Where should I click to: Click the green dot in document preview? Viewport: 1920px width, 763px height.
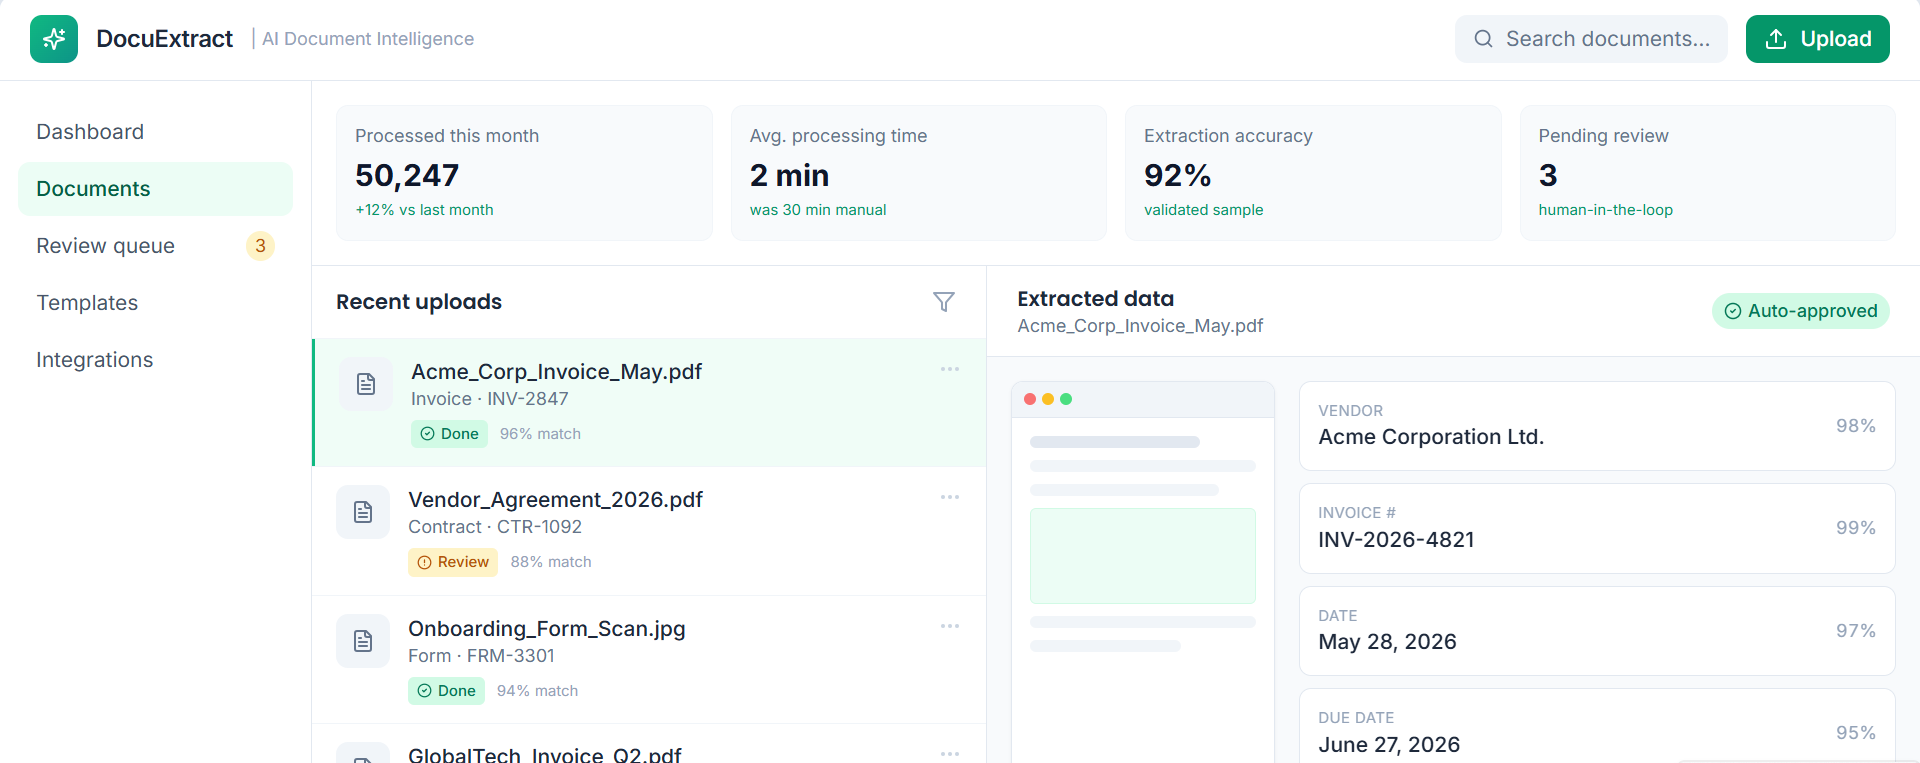[1066, 399]
